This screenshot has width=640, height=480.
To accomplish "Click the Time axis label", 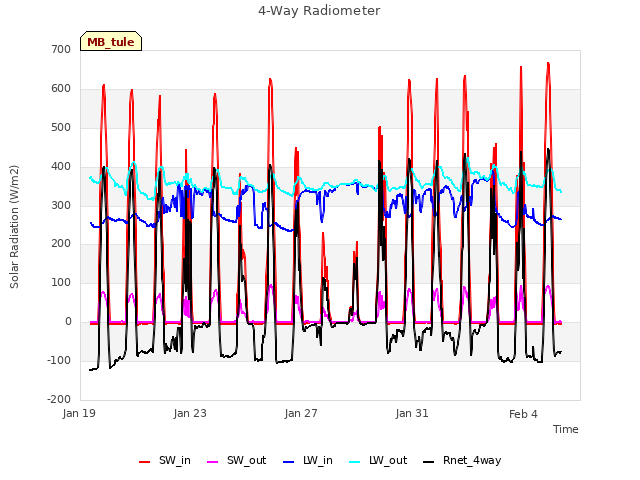I will [x=566, y=429].
